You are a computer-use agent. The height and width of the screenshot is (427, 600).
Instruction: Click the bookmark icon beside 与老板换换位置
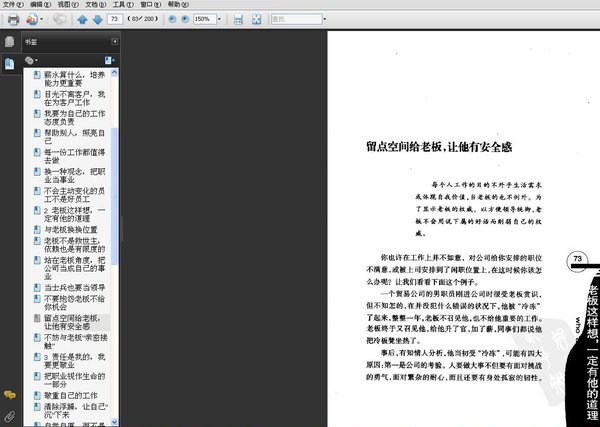point(37,230)
